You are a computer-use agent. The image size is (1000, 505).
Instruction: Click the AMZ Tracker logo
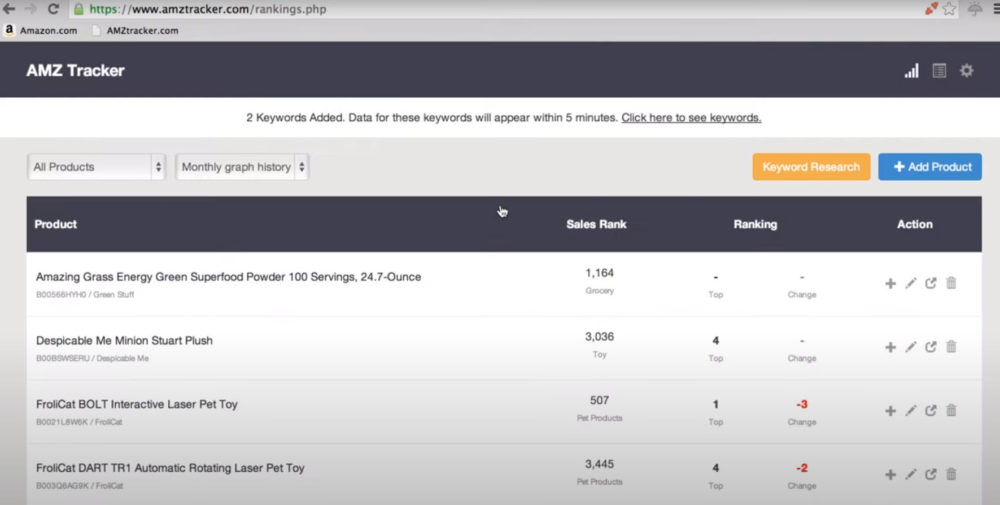click(x=75, y=70)
